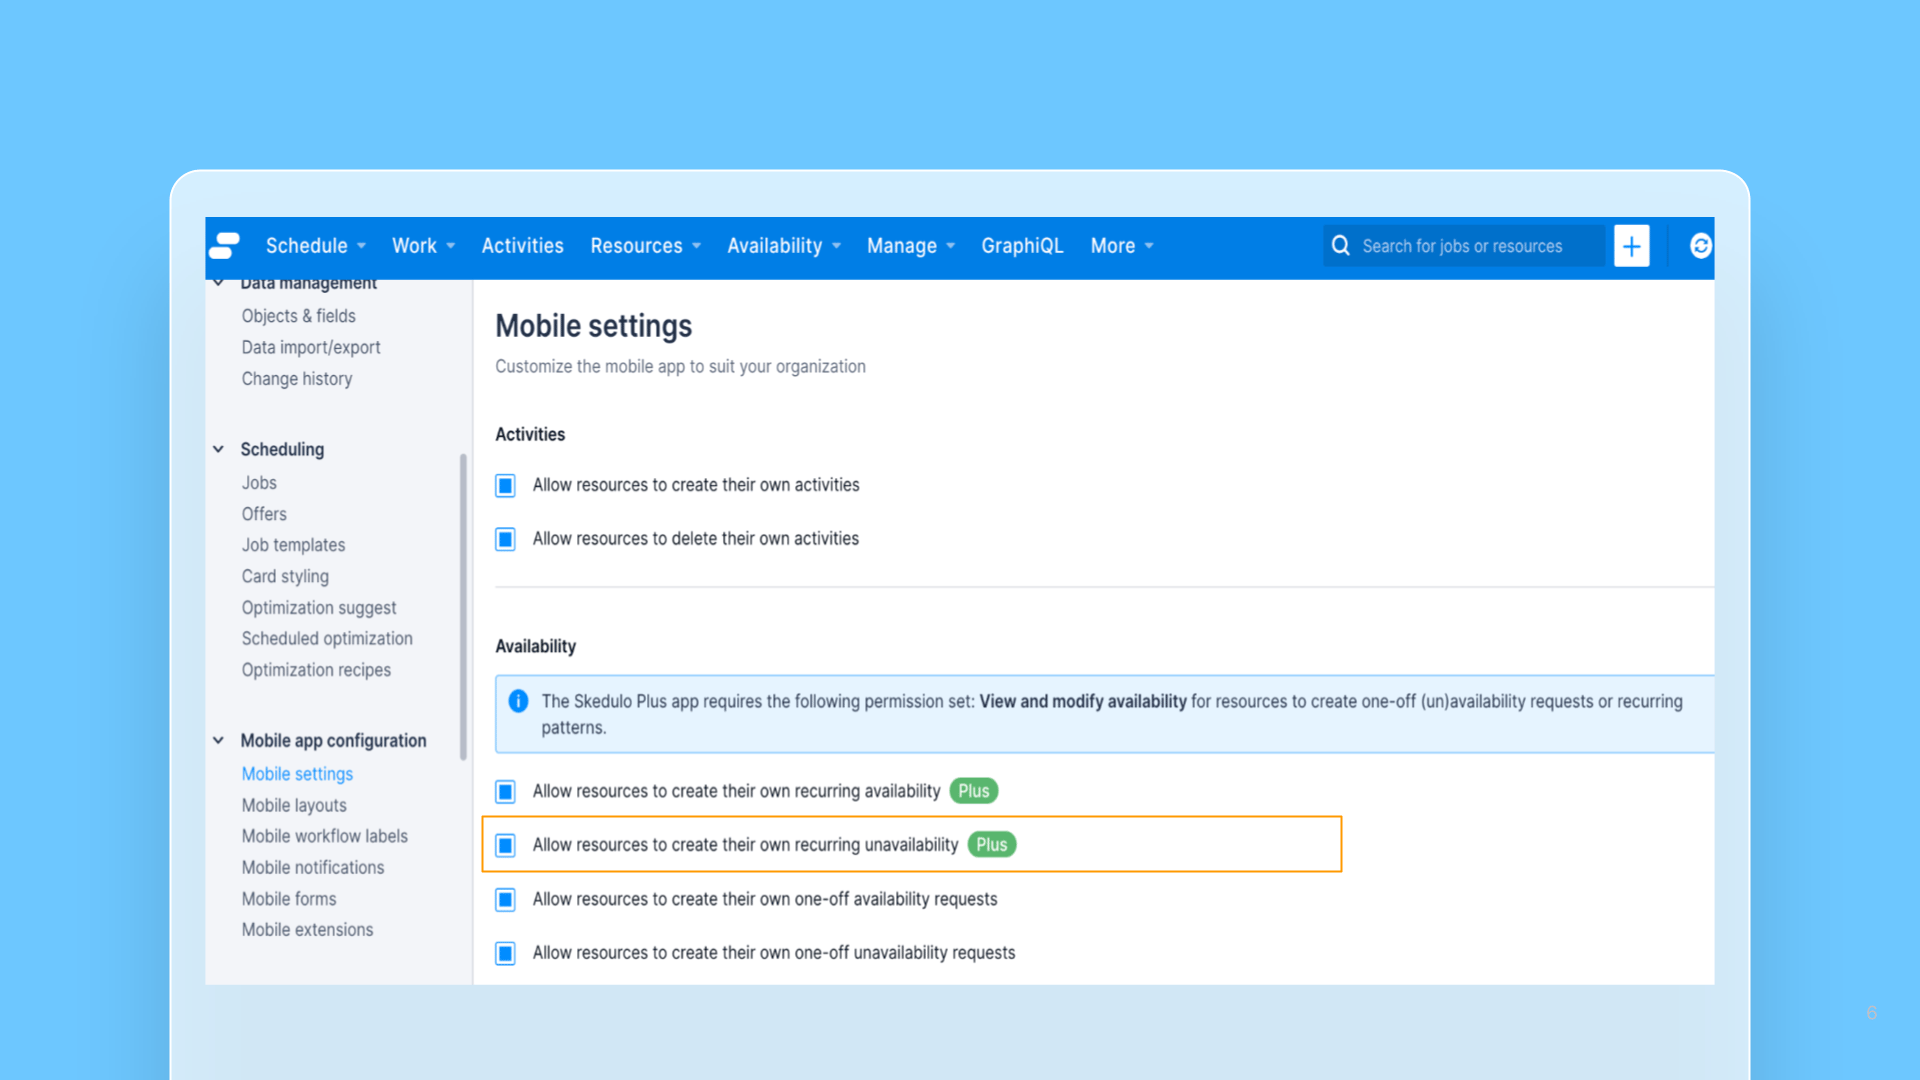Click the info icon in availability notice
Screen dimensions: 1920x1080
click(x=518, y=701)
